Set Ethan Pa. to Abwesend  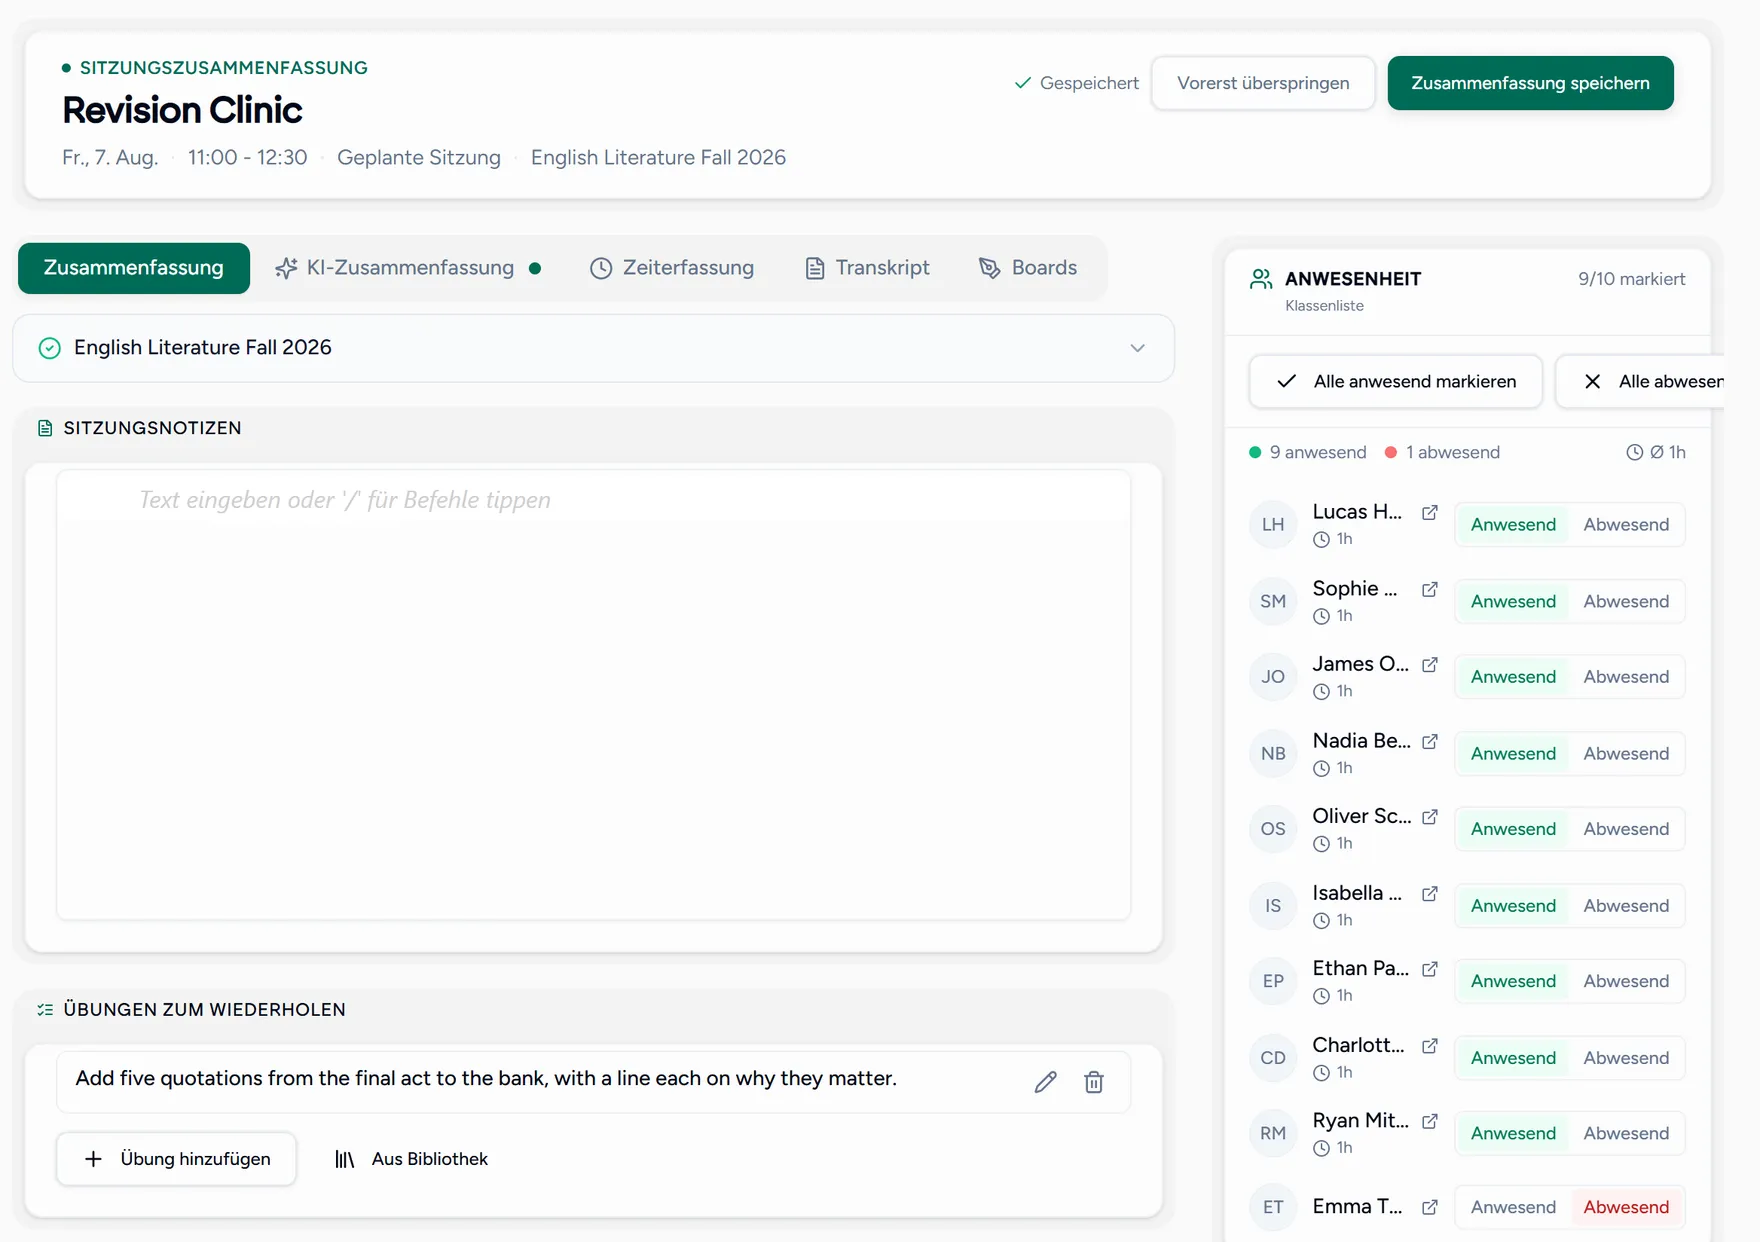pyautogui.click(x=1626, y=981)
